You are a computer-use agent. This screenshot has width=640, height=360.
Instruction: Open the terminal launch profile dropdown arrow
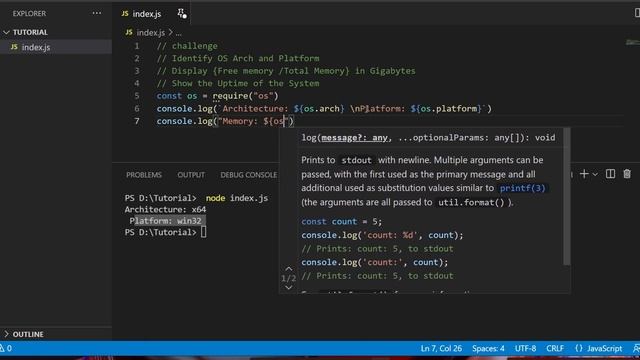click(x=595, y=175)
